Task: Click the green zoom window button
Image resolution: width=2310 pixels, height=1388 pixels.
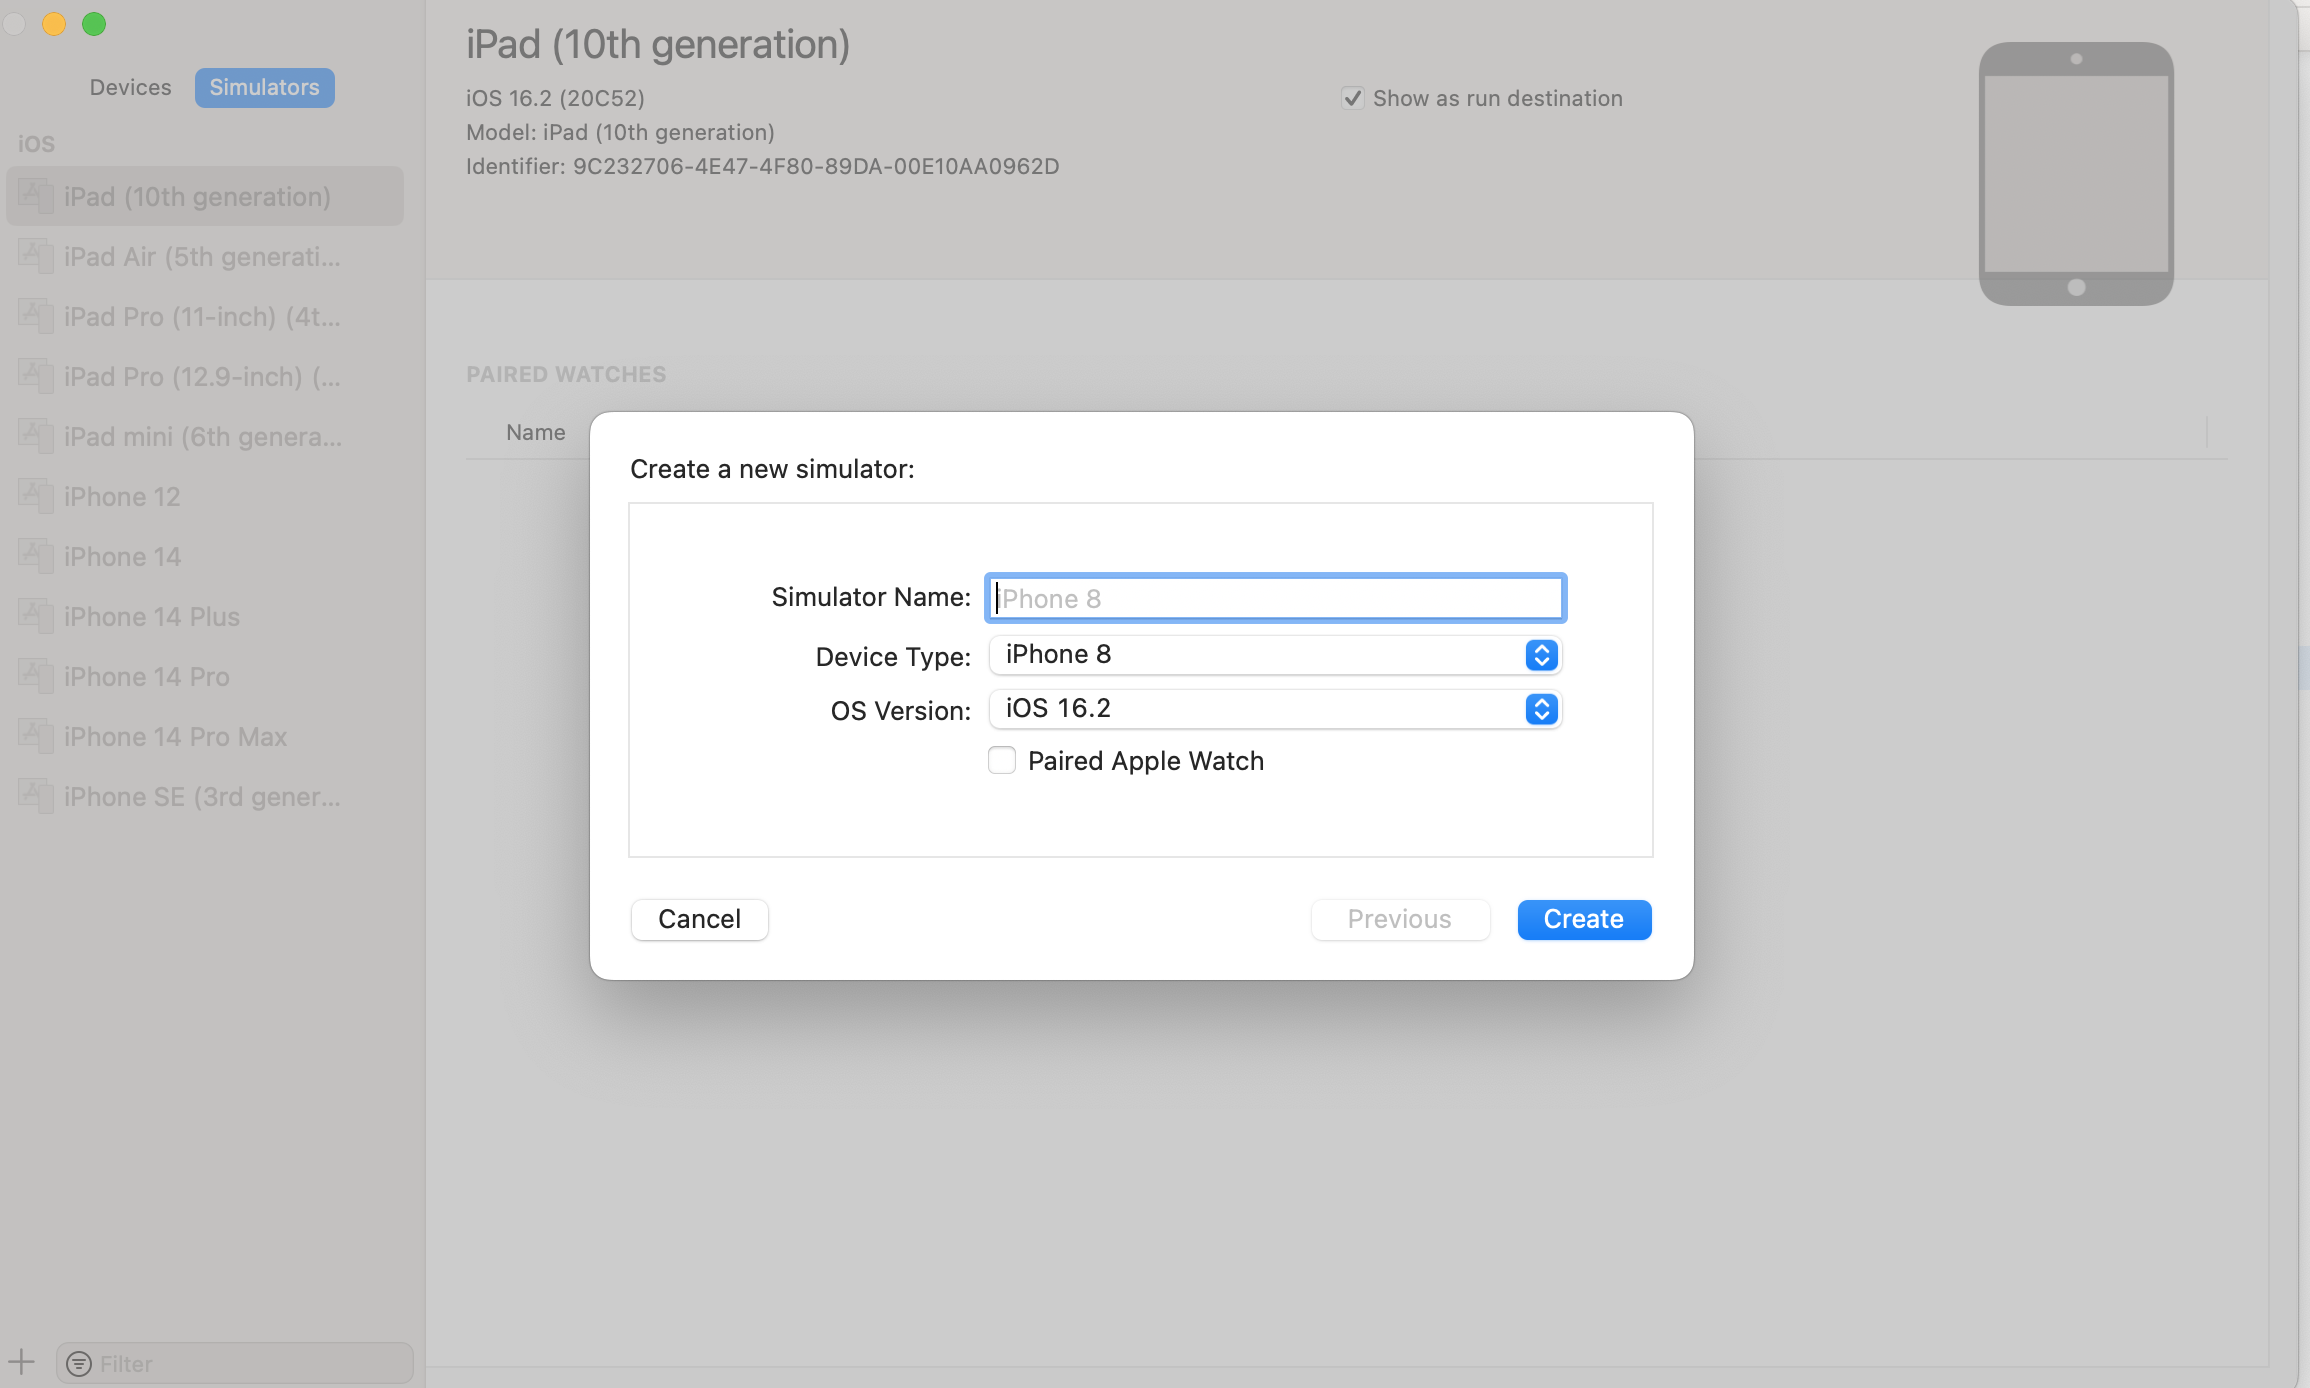Action: coord(94,24)
